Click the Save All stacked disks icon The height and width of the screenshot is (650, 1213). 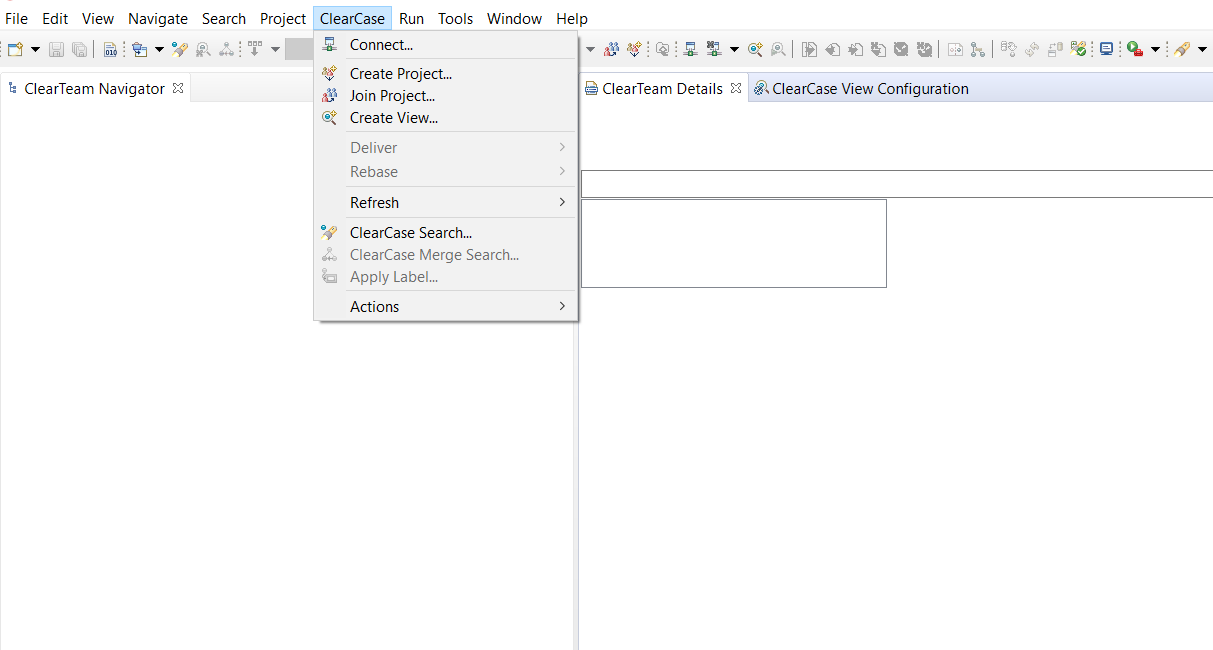[x=79, y=49]
